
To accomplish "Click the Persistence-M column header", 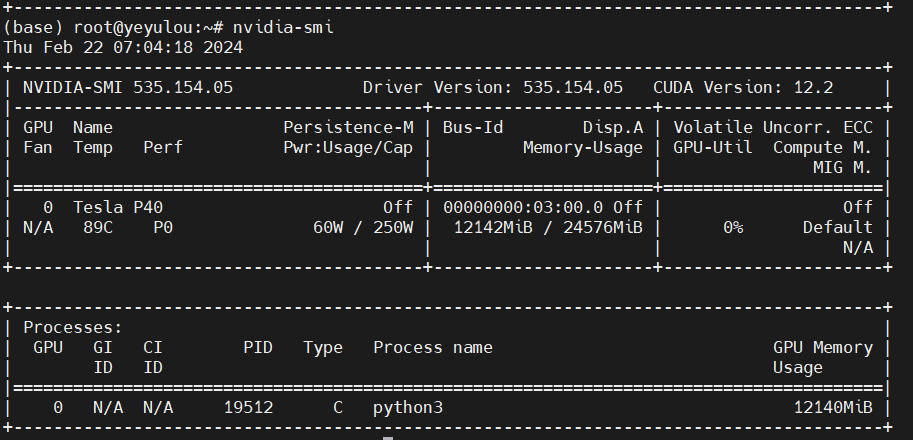I will (x=348, y=127).
